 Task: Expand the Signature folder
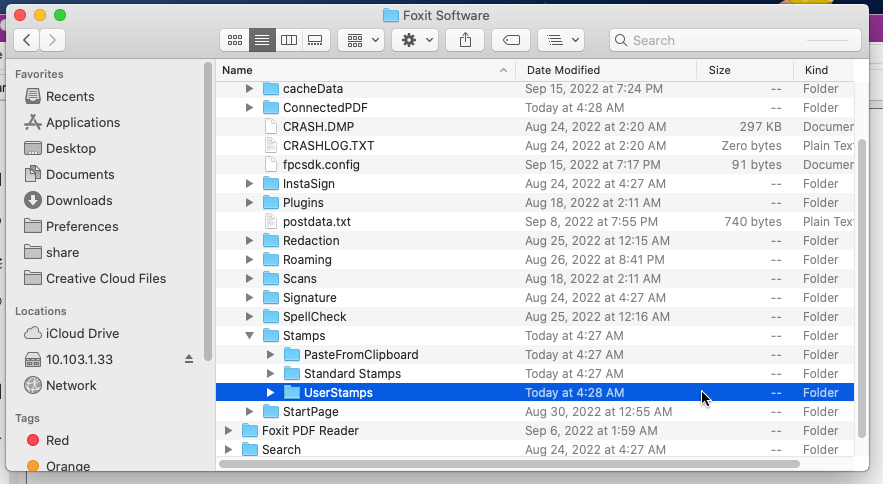(x=249, y=297)
